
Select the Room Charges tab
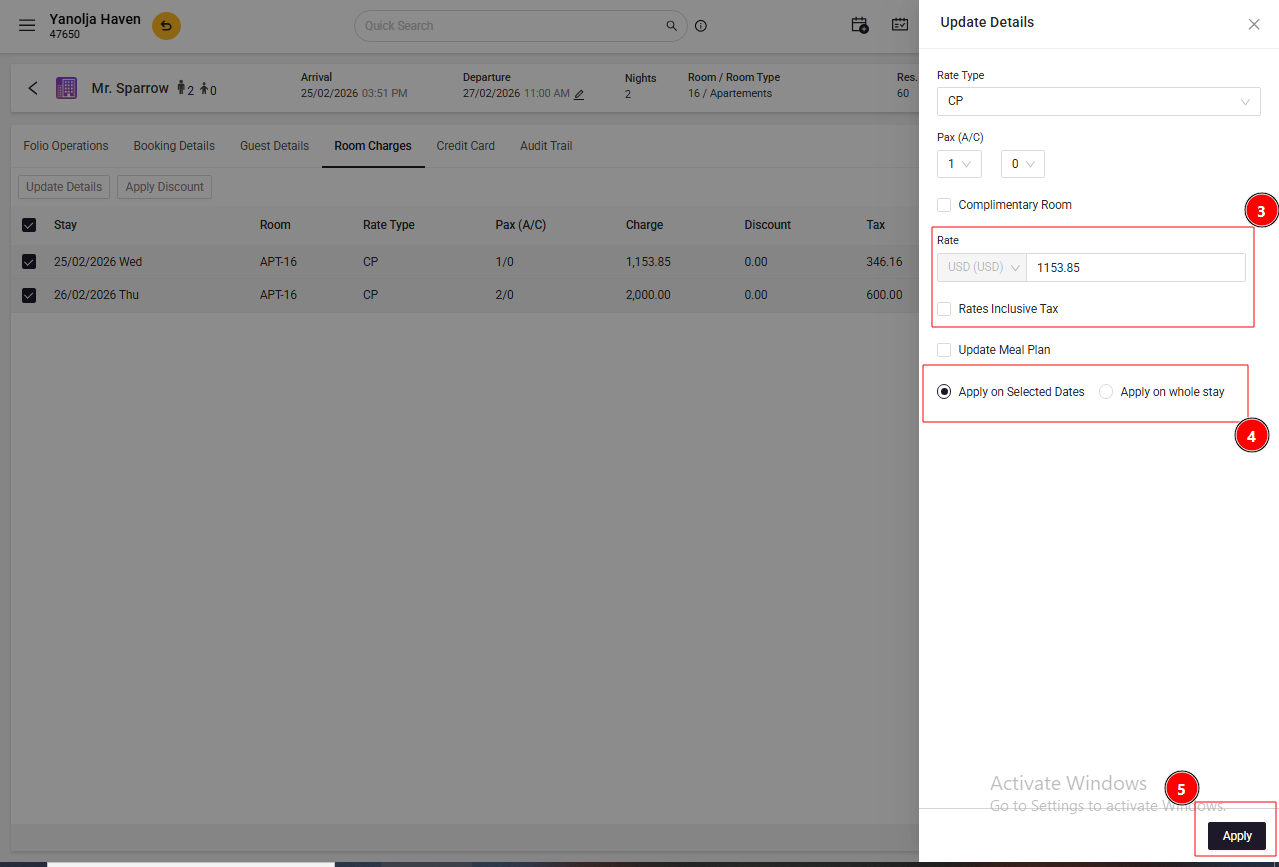pyautogui.click(x=373, y=146)
